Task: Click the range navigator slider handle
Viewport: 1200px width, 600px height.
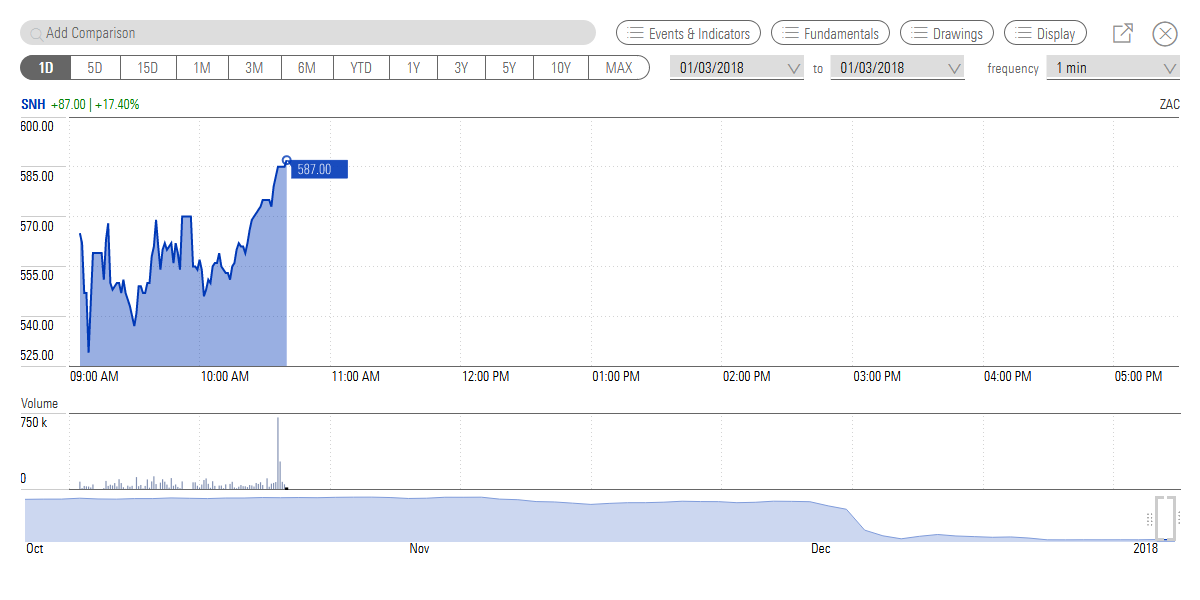Action: click(x=1165, y=517)
